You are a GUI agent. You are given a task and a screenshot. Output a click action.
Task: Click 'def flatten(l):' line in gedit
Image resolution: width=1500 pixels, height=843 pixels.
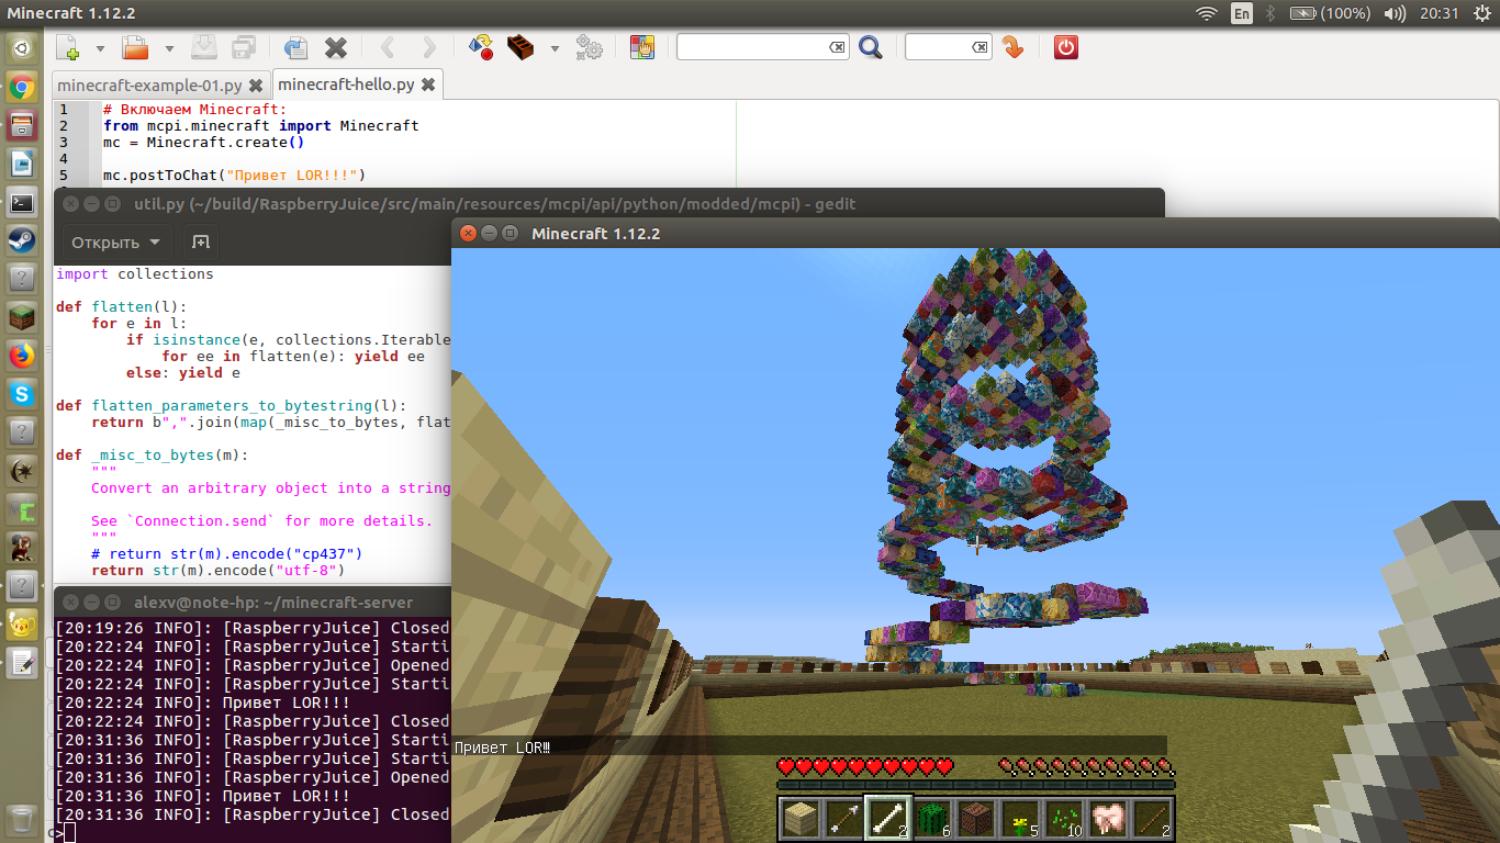(x=121, y=307)
